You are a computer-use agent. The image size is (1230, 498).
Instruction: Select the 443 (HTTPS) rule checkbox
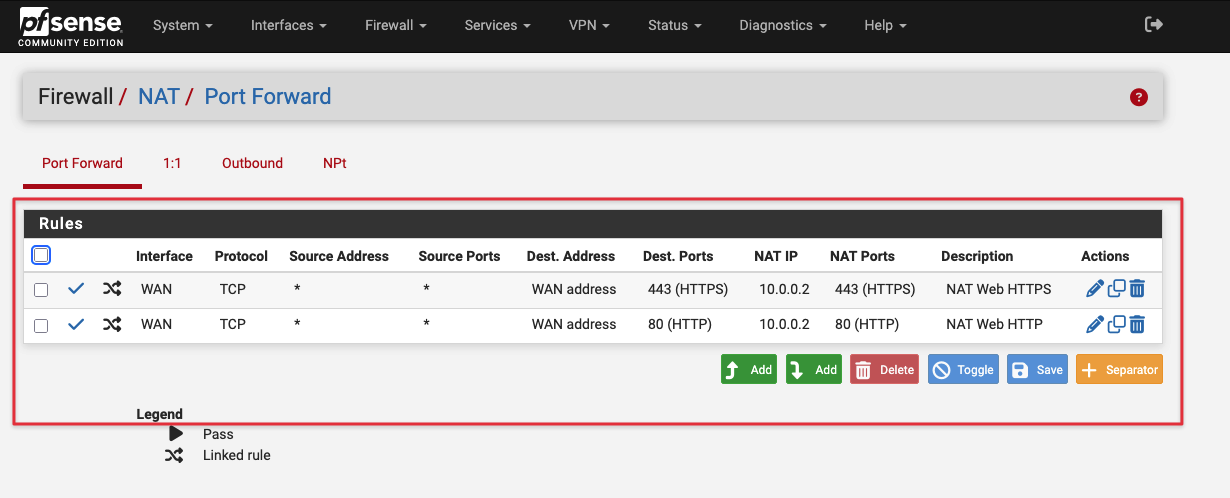point(41,290)
